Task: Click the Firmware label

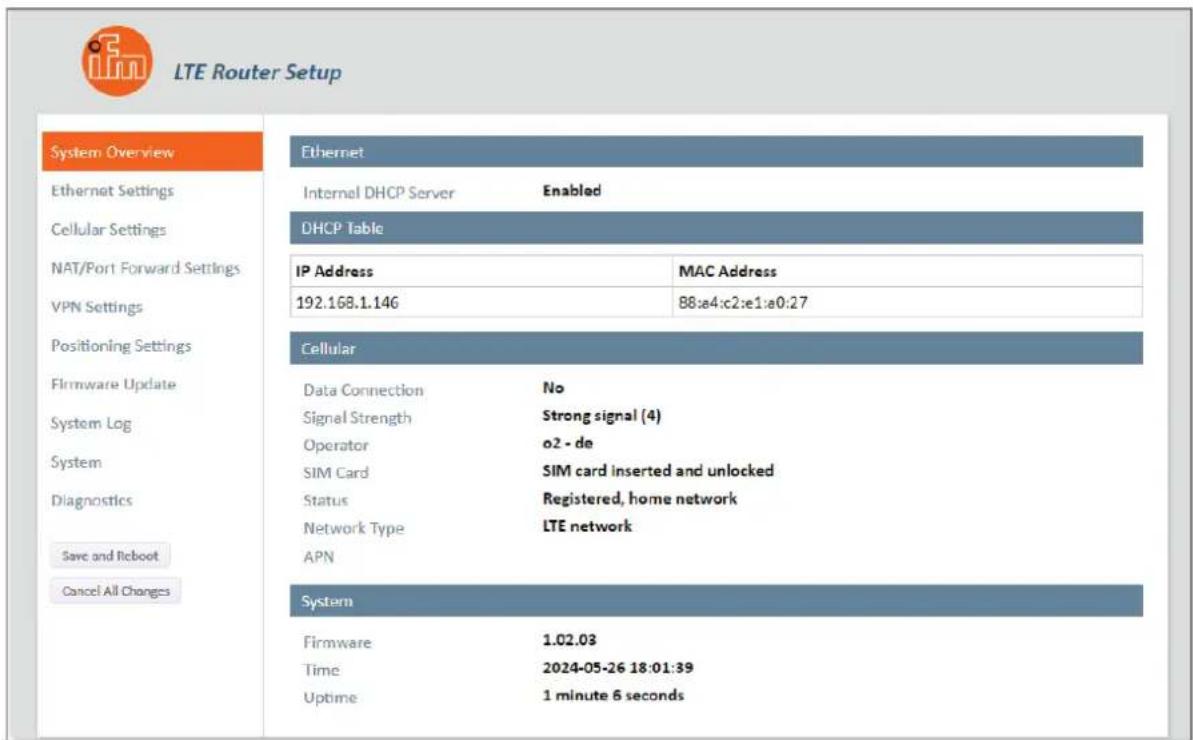Action: pyautogui.click(x=337, y=643)
